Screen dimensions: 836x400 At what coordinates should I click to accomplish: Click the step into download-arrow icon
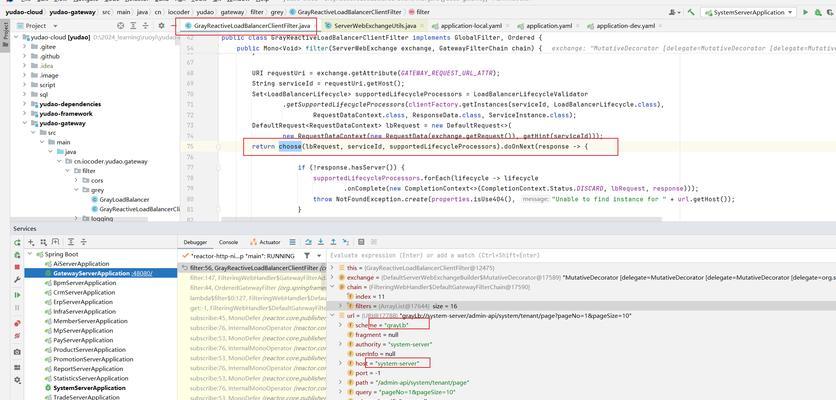(320, 242)
